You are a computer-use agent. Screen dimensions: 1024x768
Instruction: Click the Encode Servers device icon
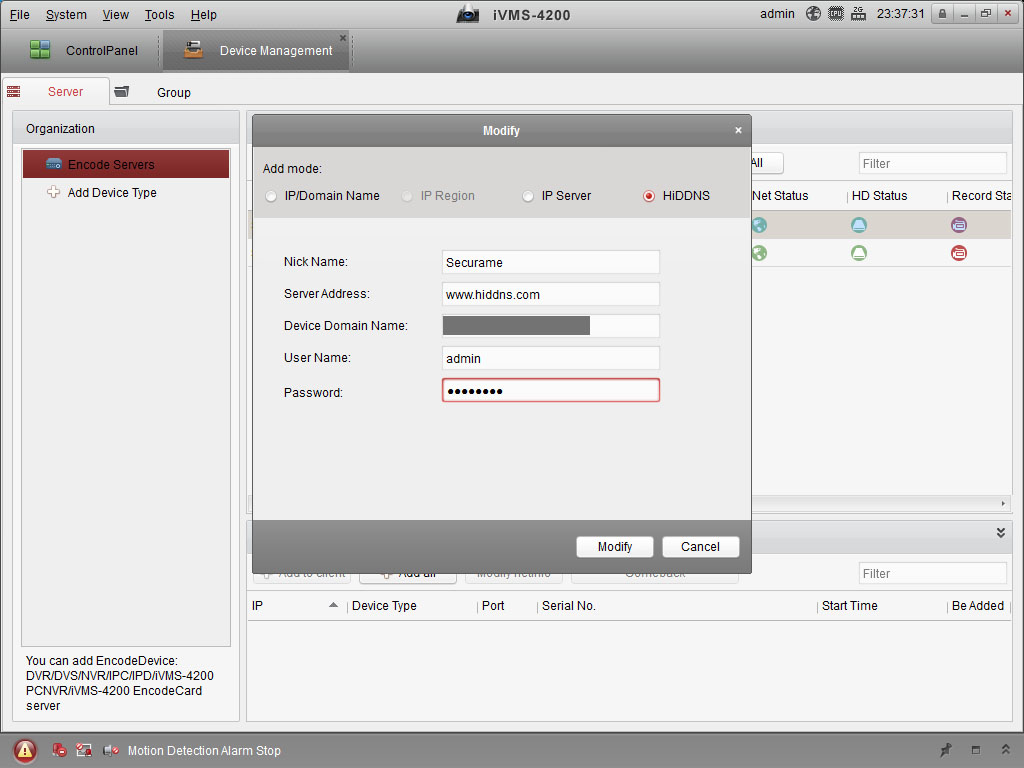[54, 164]
